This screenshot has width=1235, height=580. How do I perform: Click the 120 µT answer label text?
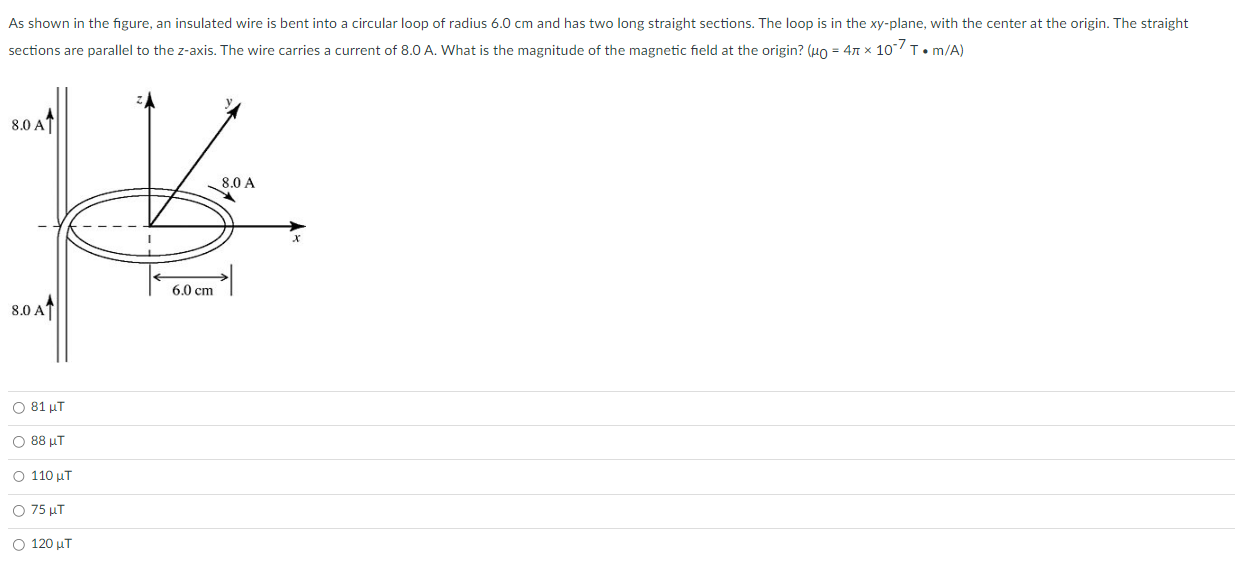[x=51, y=545]
